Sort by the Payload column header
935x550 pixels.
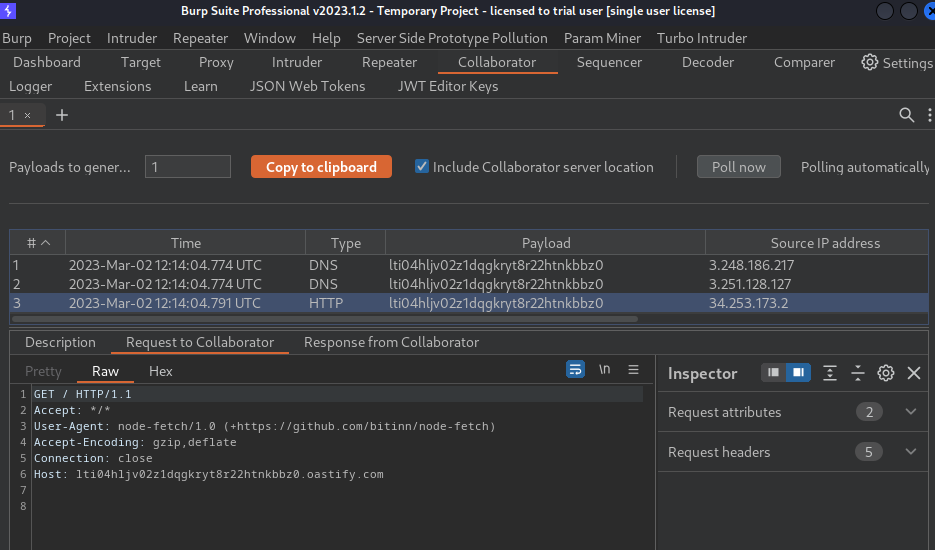click(x=546, y=243)
